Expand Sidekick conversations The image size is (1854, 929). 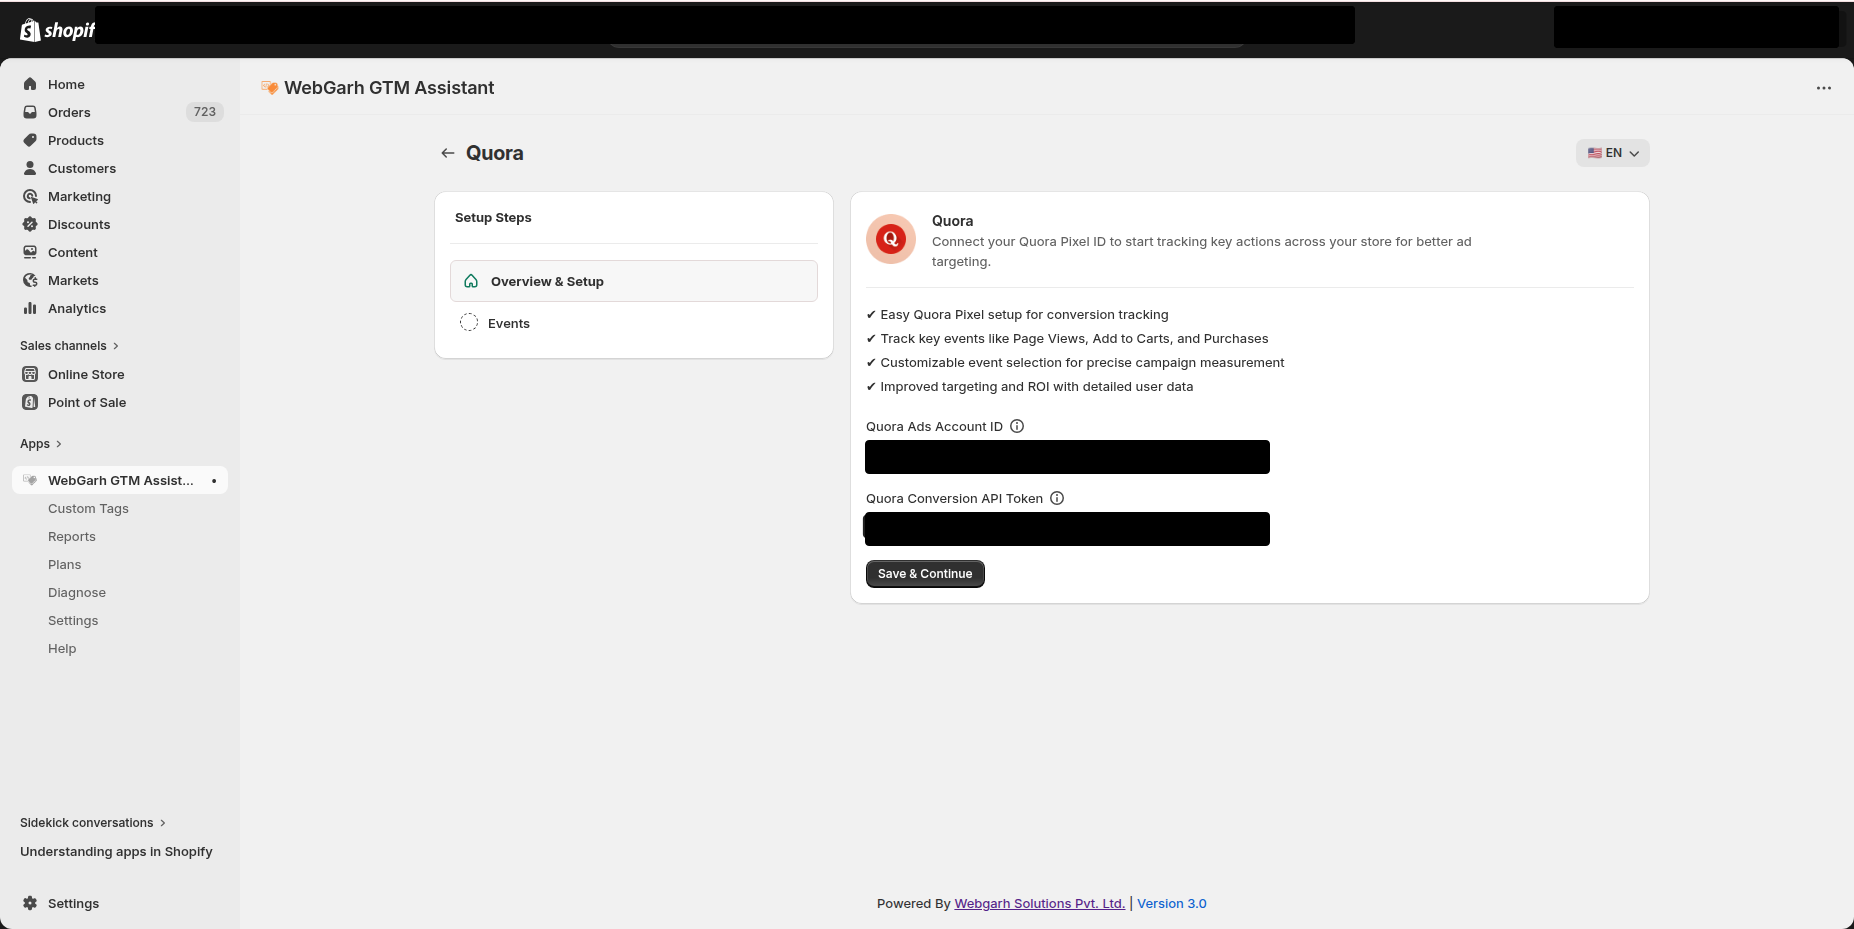[93, 823]
